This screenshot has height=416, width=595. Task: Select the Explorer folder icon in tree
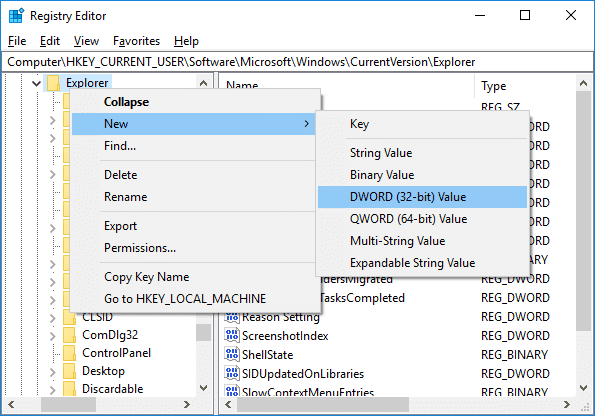pyautogui.click(x=53, y=83)
